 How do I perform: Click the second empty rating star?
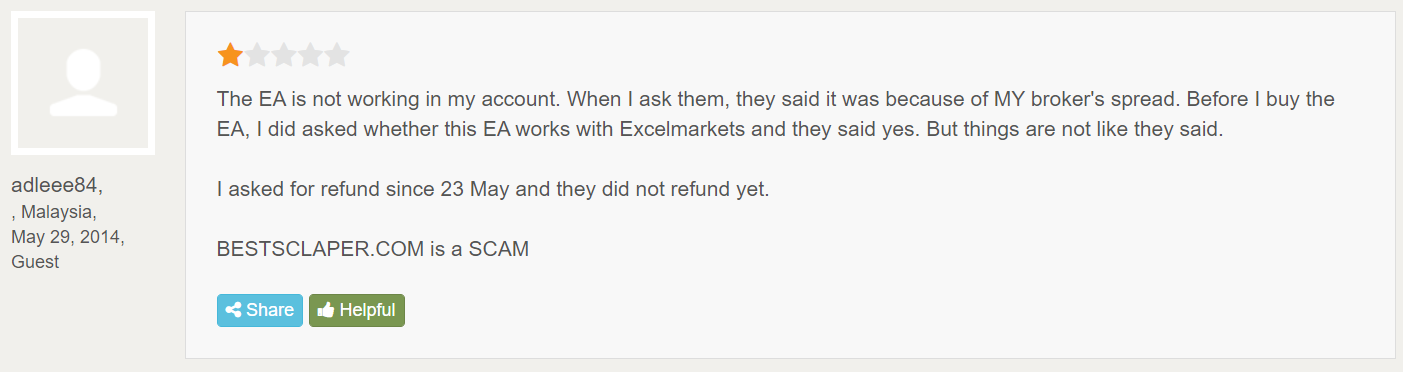[x=257, y=54]
